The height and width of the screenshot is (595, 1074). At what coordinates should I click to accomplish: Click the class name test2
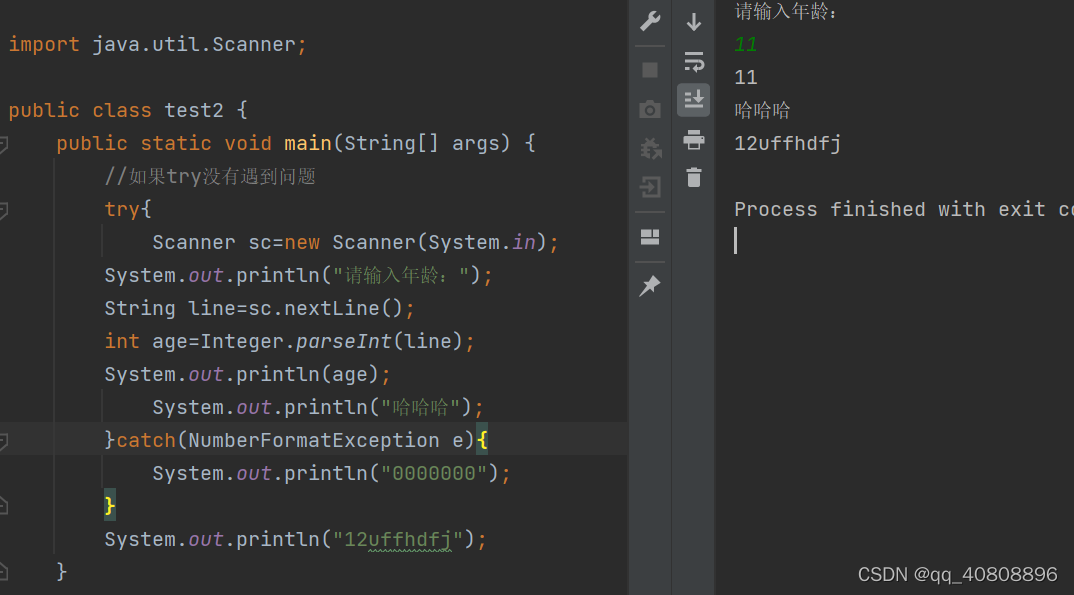pyautogui.click(x=194, y=110)
